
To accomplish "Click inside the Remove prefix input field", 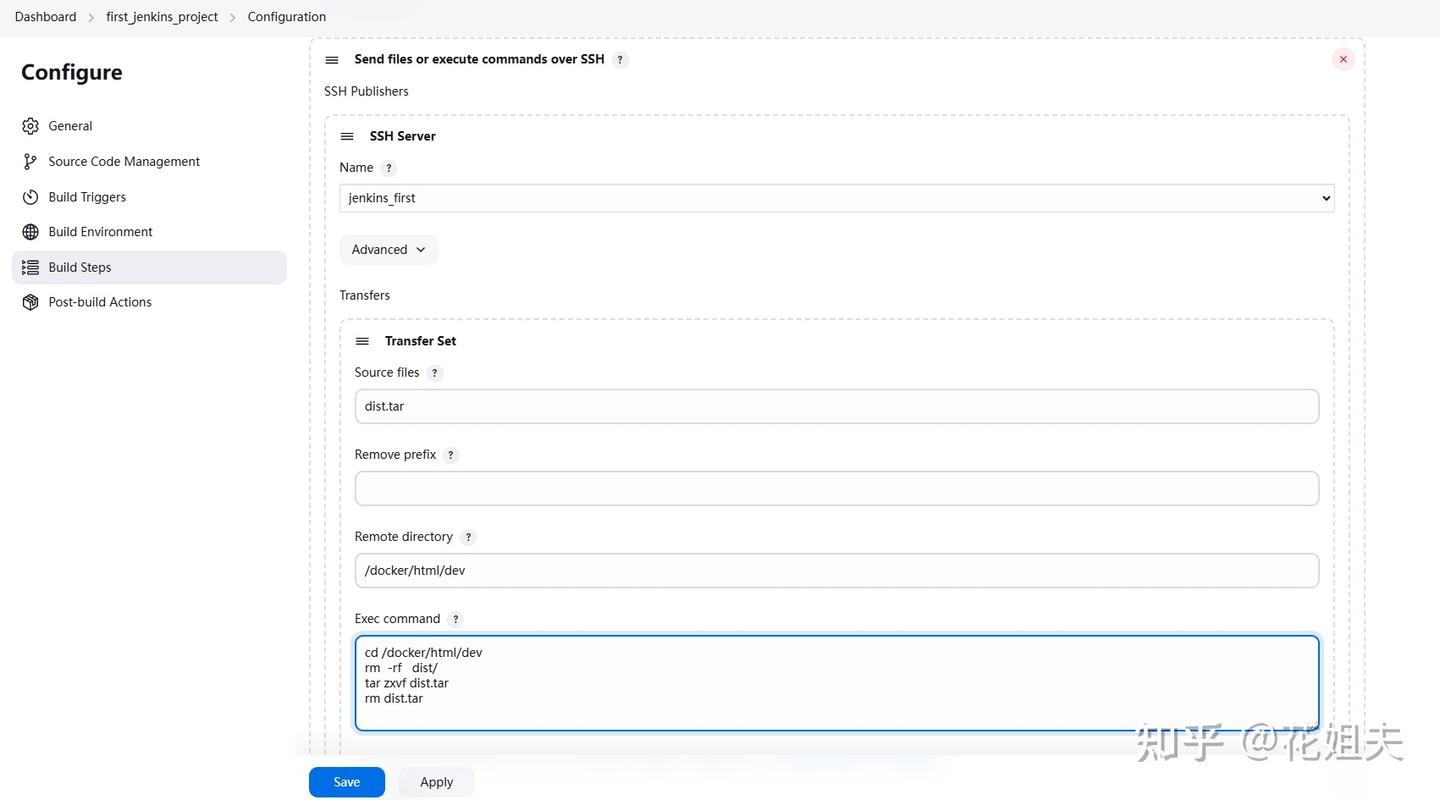I will 836,488.
